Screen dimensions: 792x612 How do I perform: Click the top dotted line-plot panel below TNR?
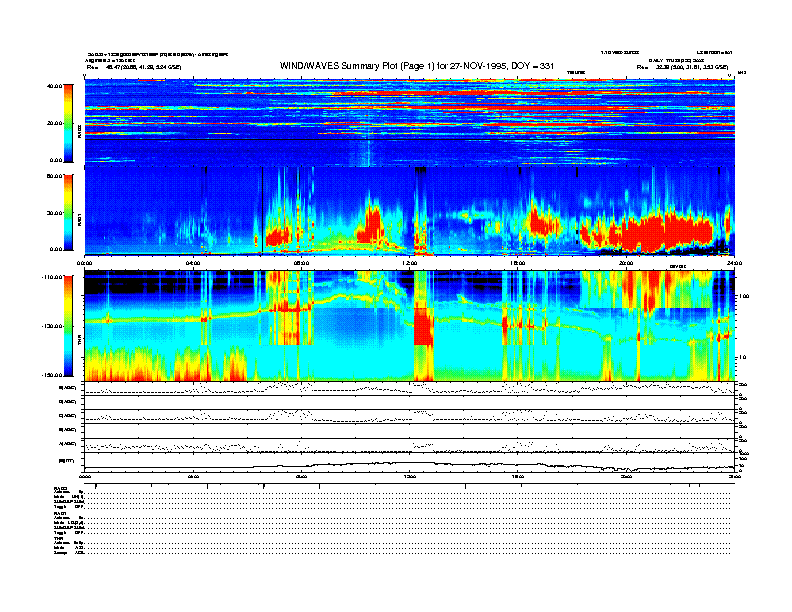pos(410,388)
